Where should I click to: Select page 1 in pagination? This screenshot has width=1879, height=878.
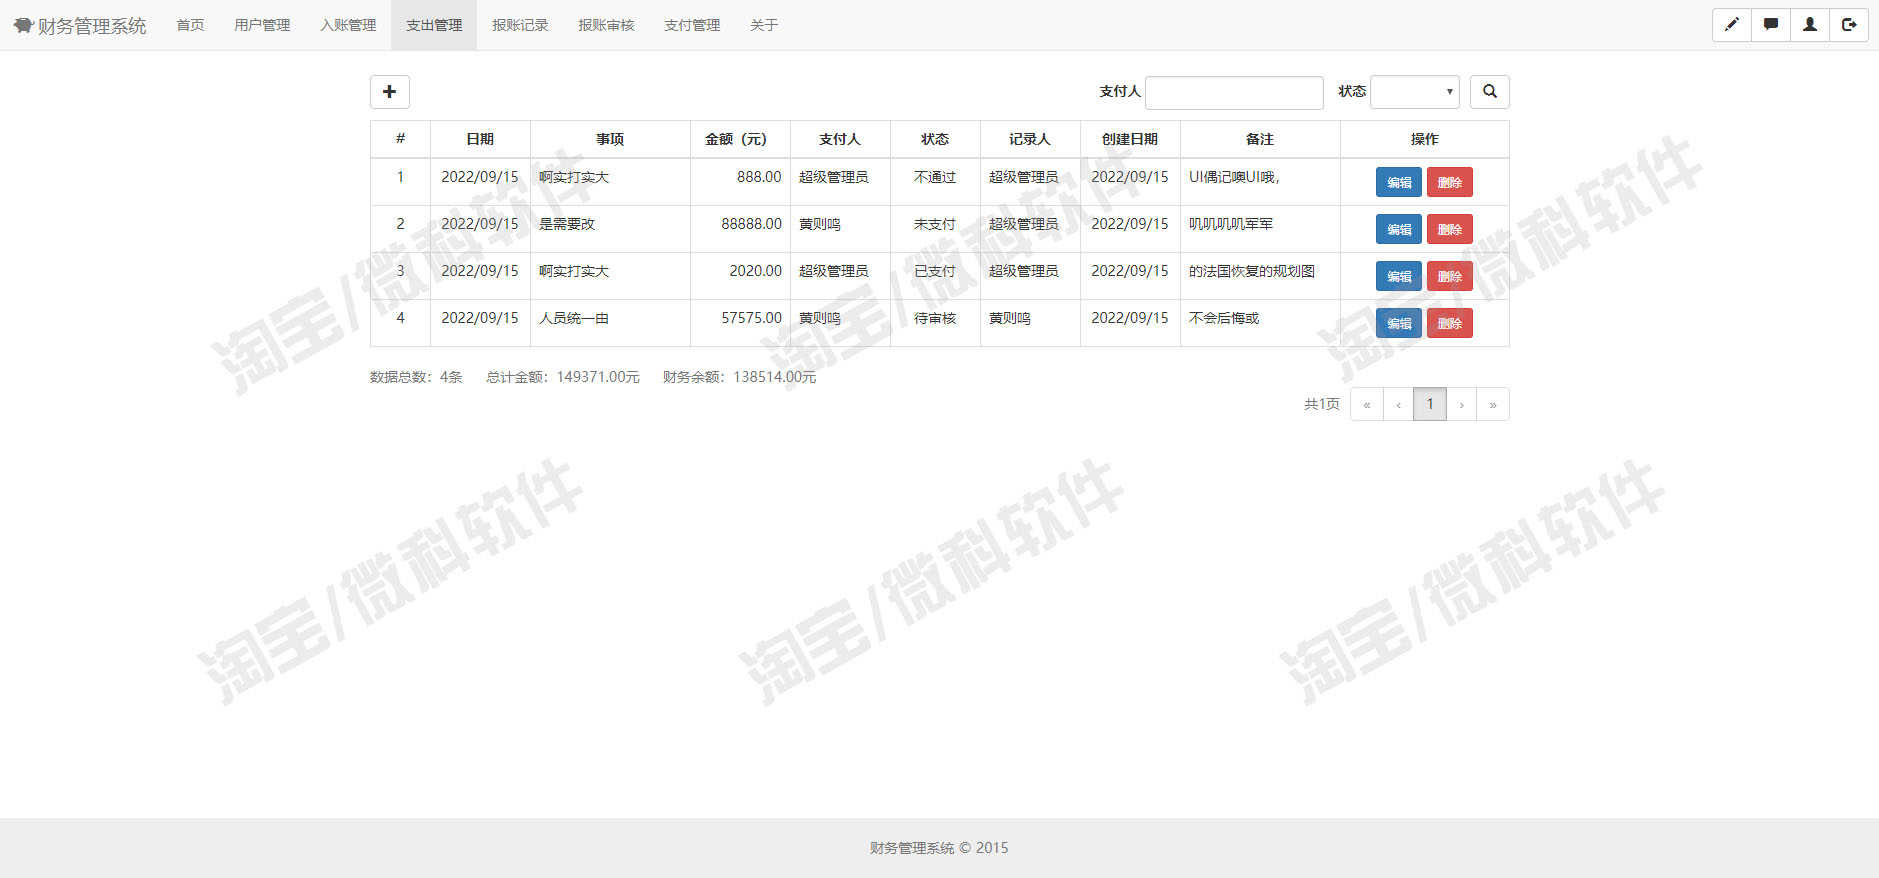1430,404
